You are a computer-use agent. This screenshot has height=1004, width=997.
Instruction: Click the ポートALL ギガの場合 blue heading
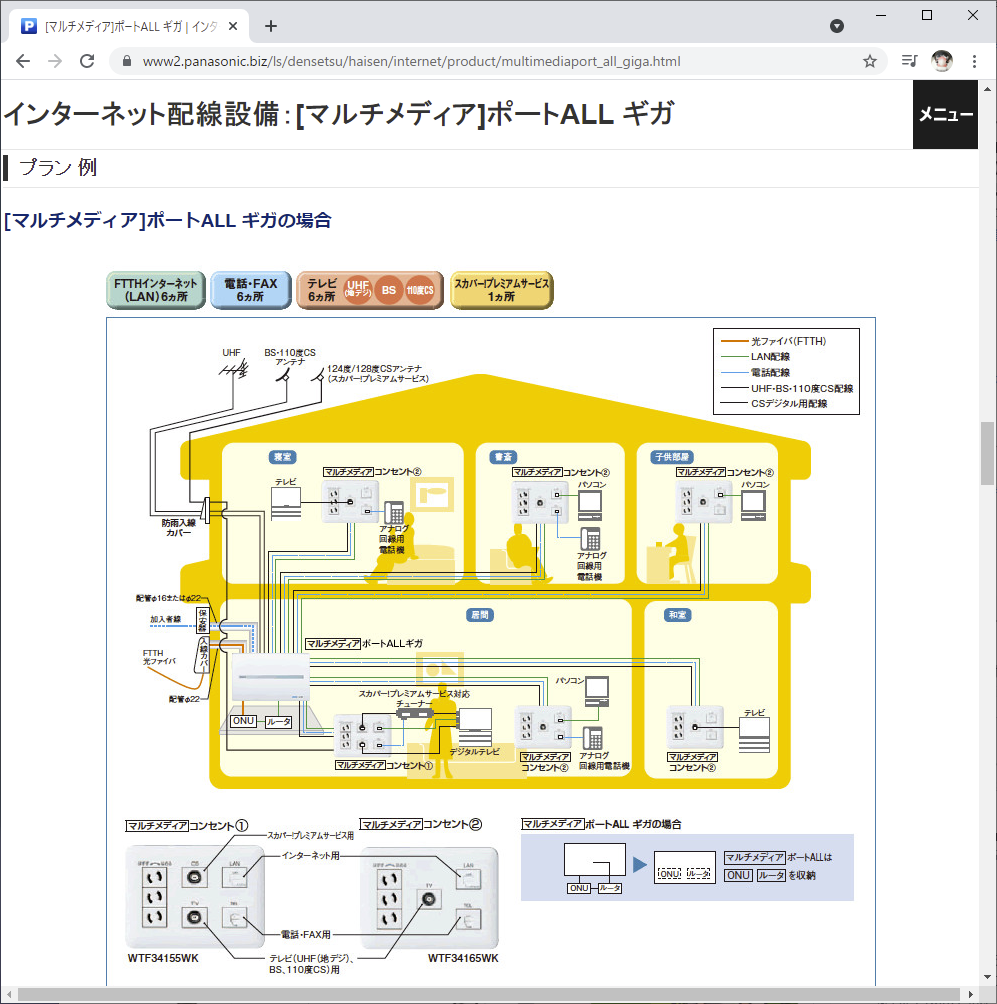(168, 220)
